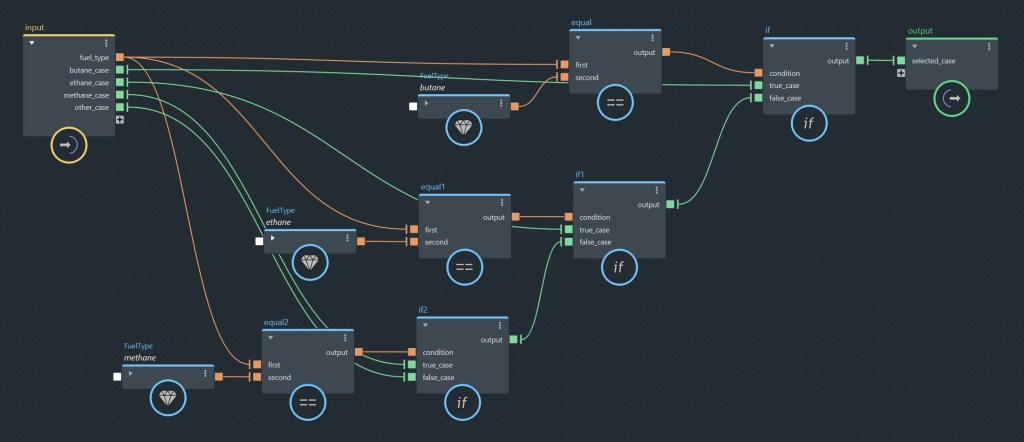The width and height of the screenshot is (1024, 442).
Task: Click the input node's arrow circle icon
Action: [x=69, y=145]
